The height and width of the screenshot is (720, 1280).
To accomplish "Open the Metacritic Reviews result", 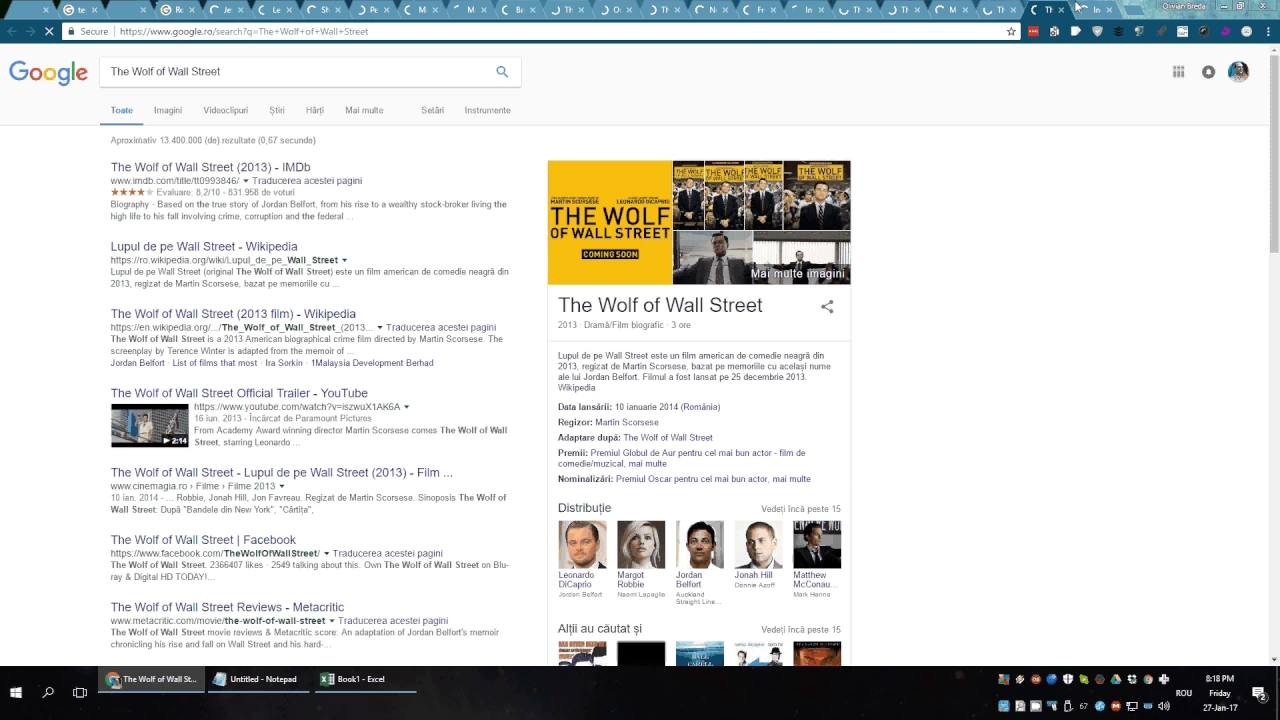I will click(x=227, y=607).
